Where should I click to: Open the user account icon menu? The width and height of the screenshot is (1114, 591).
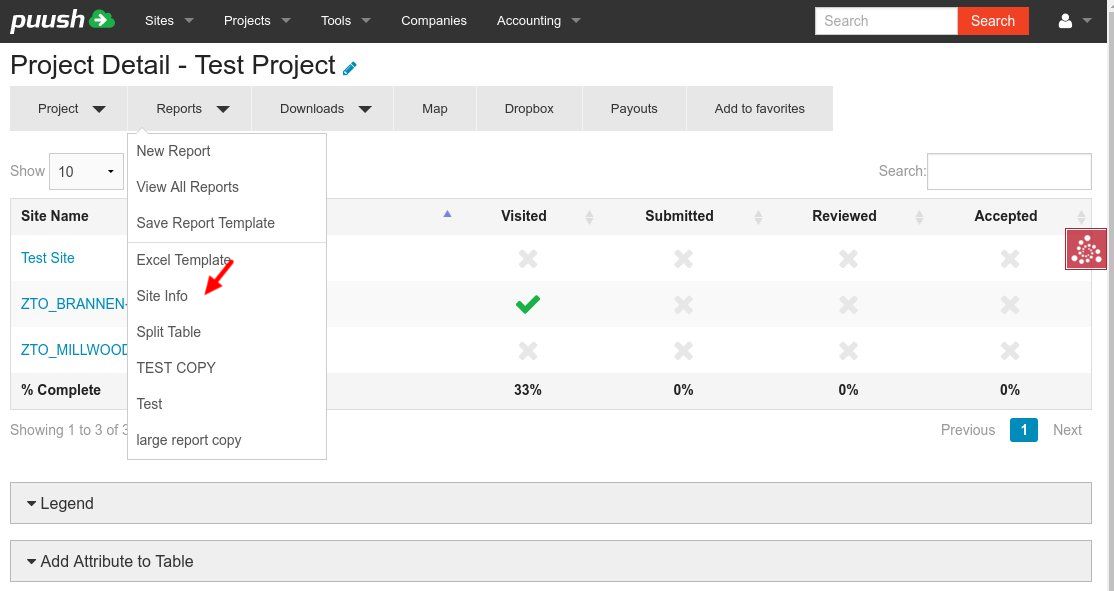pos(1073,21)
